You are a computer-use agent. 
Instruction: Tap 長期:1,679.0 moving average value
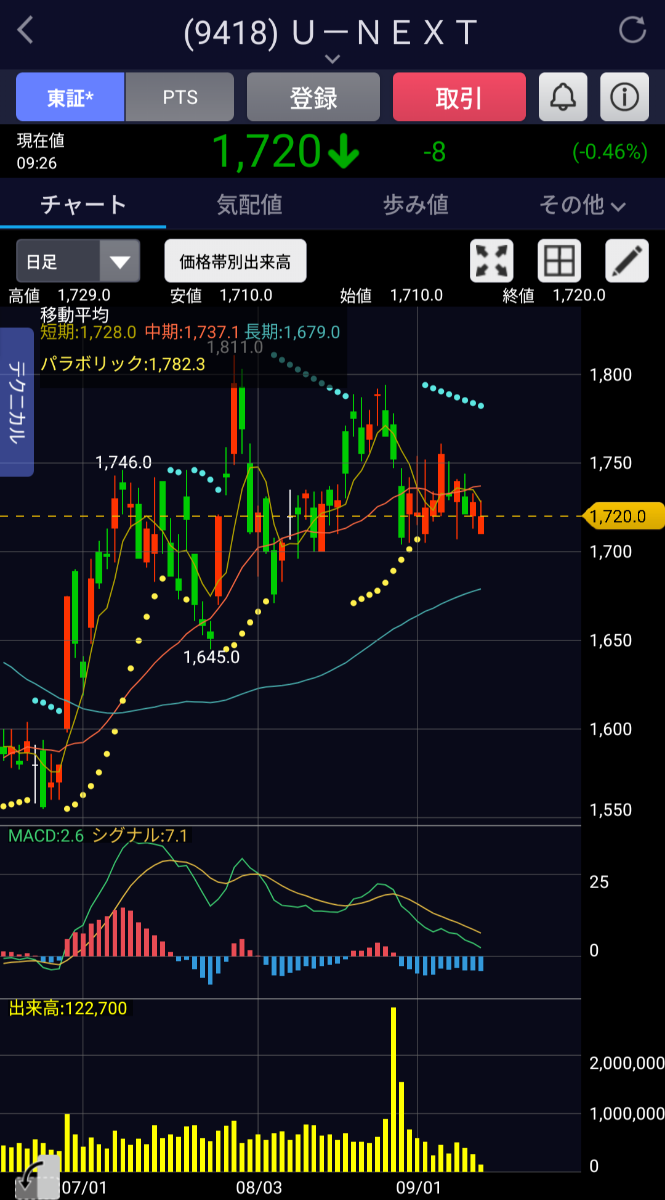293,332
